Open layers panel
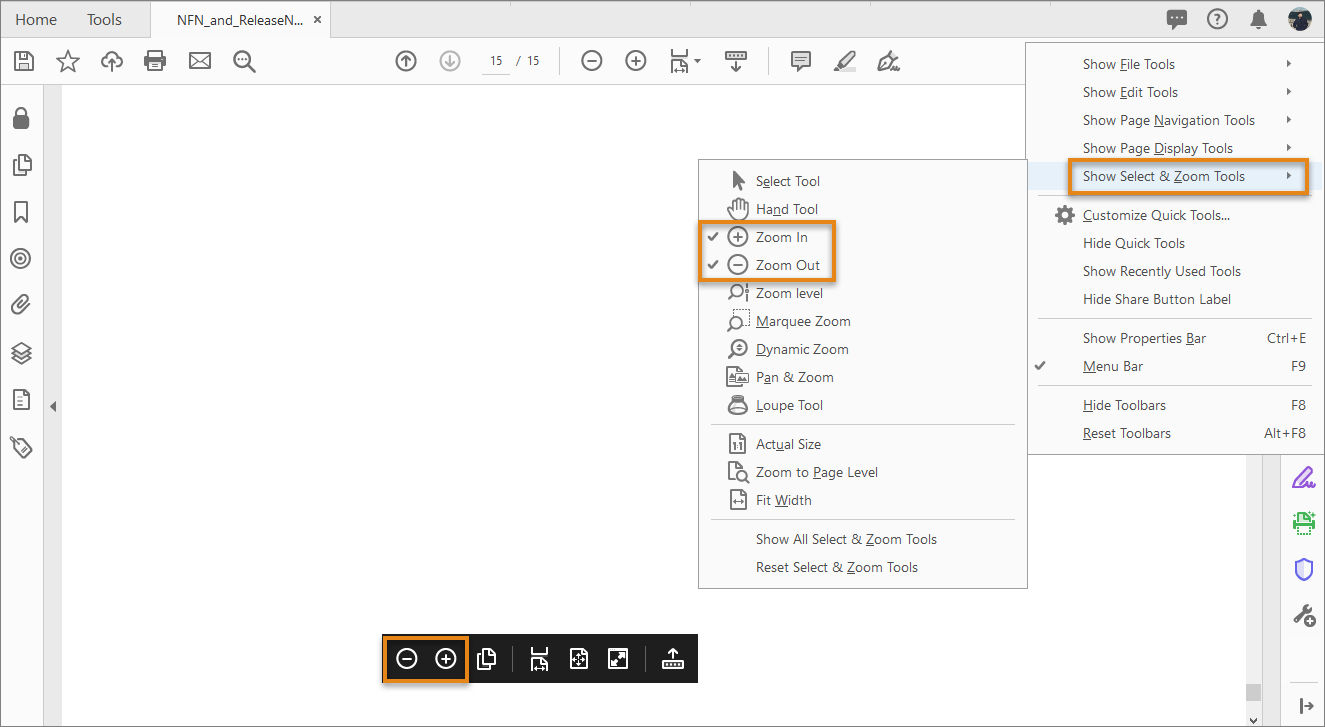1325x727 pixels. [x=21, y=353]
